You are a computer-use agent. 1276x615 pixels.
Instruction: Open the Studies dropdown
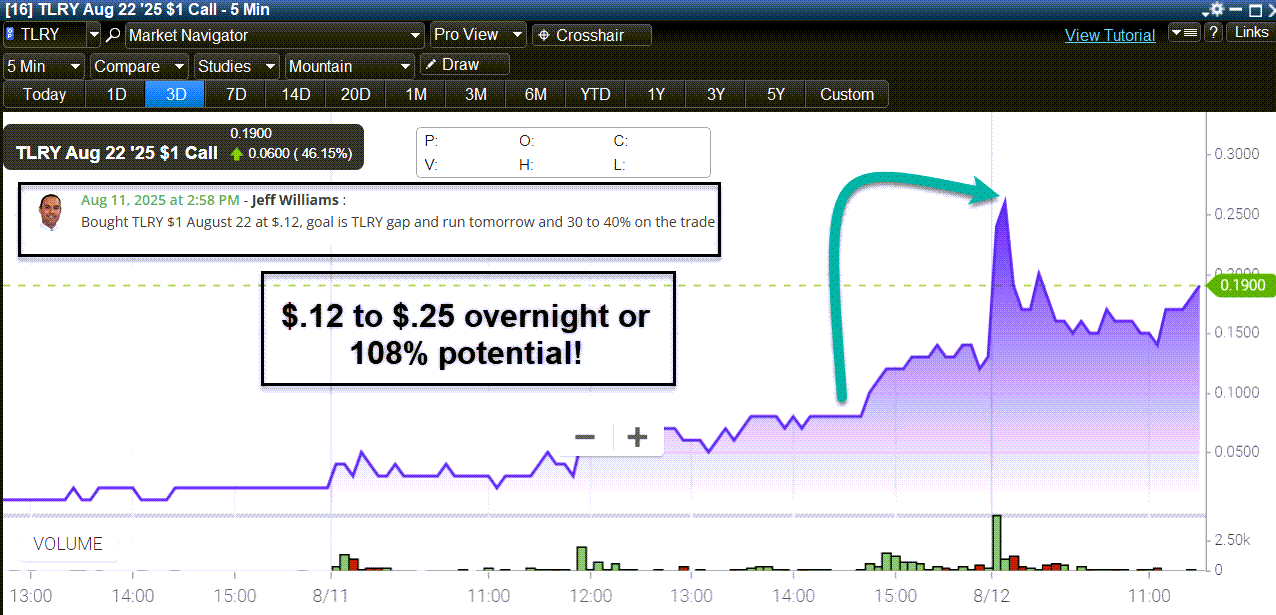coord(236,66)
